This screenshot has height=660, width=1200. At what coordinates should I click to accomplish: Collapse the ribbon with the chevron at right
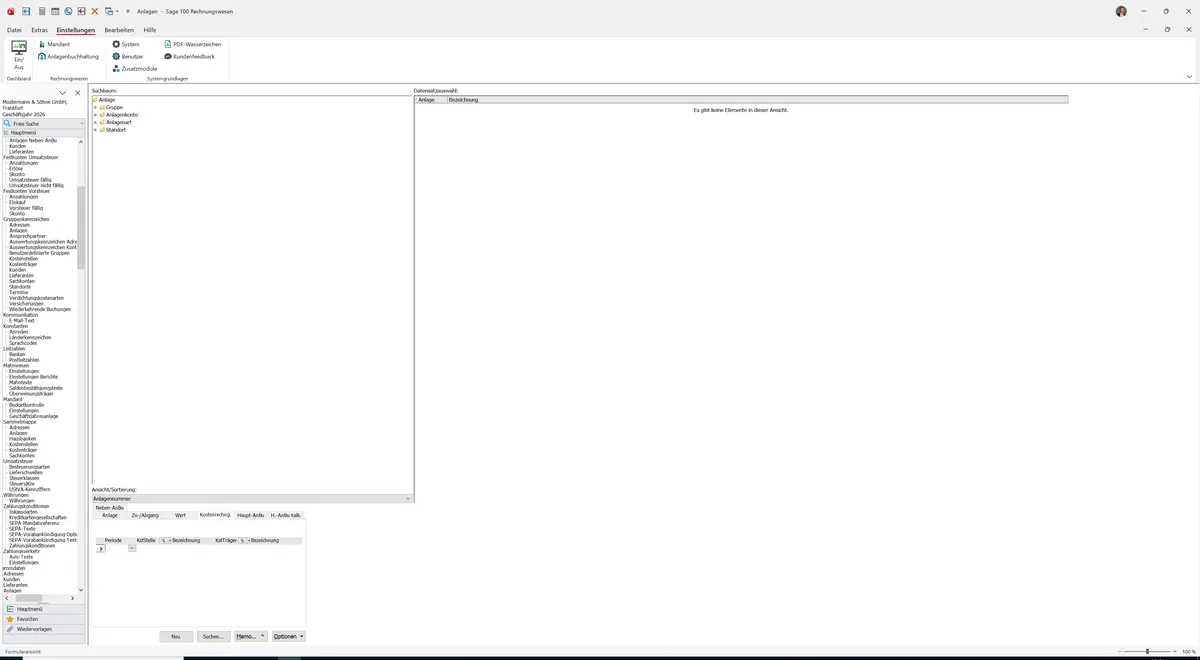coord(1189,76)
